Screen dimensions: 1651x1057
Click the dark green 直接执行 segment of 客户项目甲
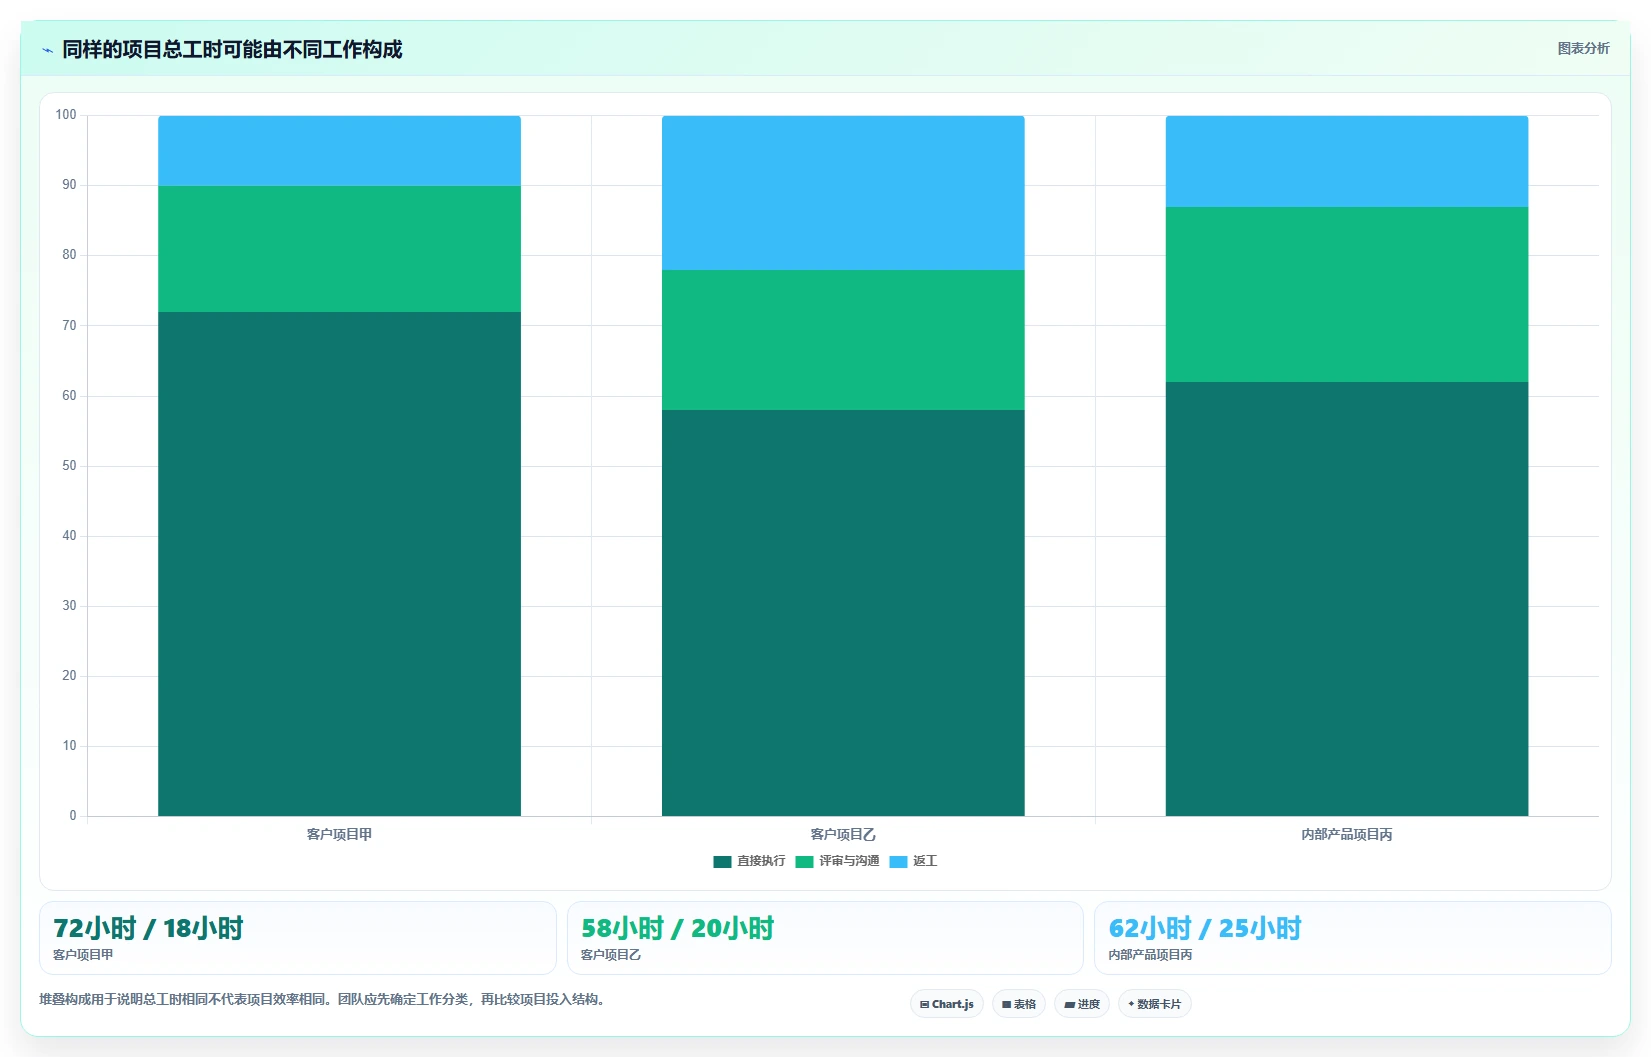(339, 564)
